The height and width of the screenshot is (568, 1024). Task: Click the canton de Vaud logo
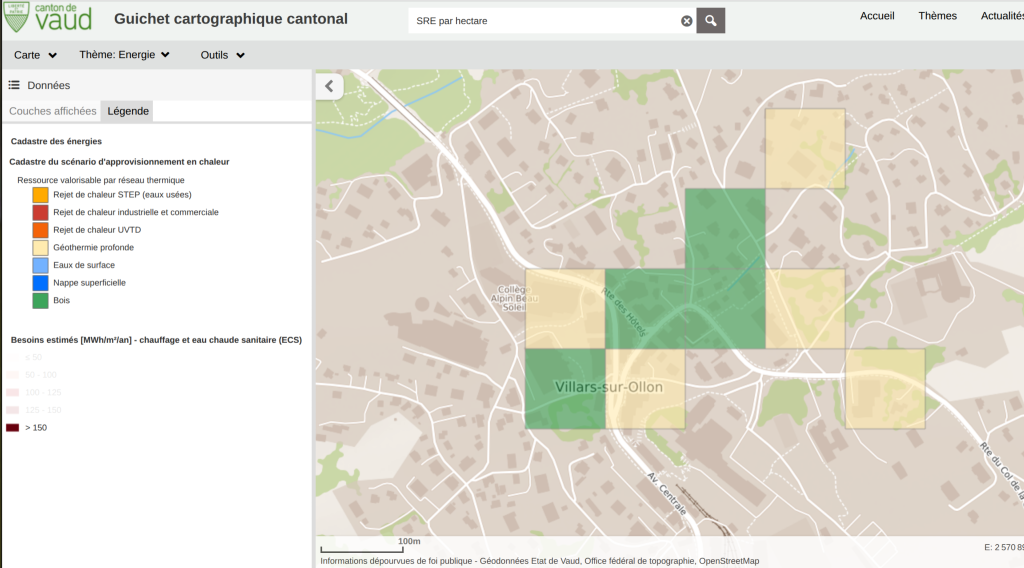coord(48,17)
